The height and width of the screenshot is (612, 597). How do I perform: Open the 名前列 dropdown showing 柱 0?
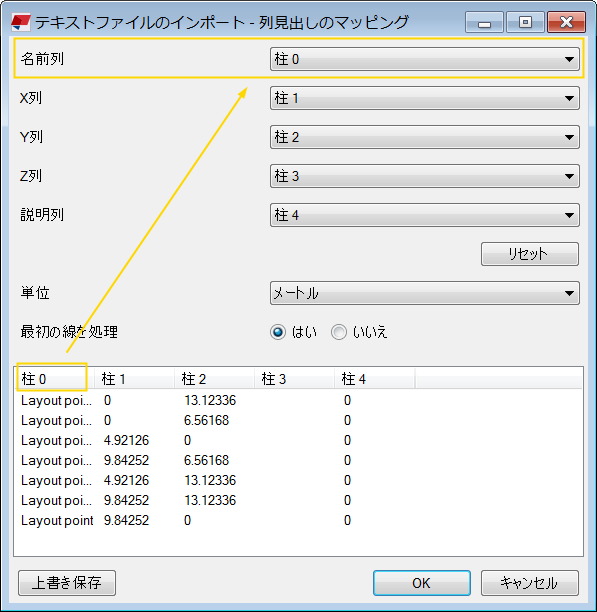tap(425, 59)
